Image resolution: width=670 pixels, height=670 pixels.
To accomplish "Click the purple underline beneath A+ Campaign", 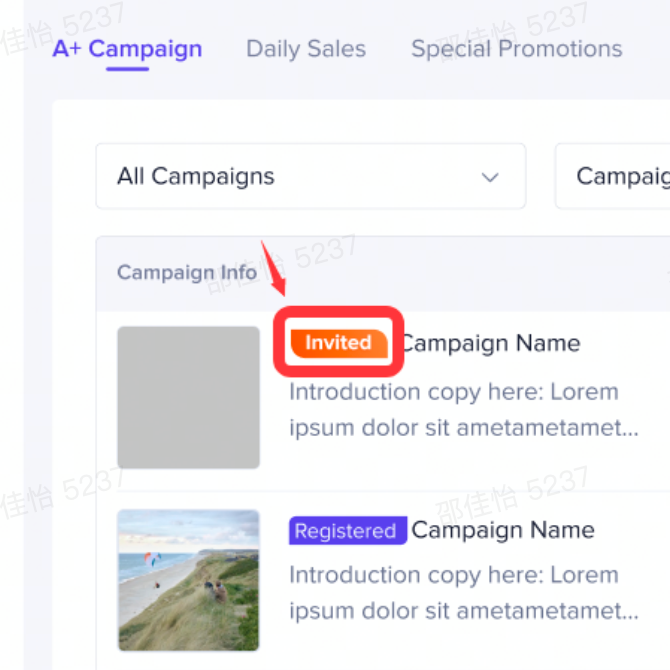I will pyautogui.click(x=127, y=69).
